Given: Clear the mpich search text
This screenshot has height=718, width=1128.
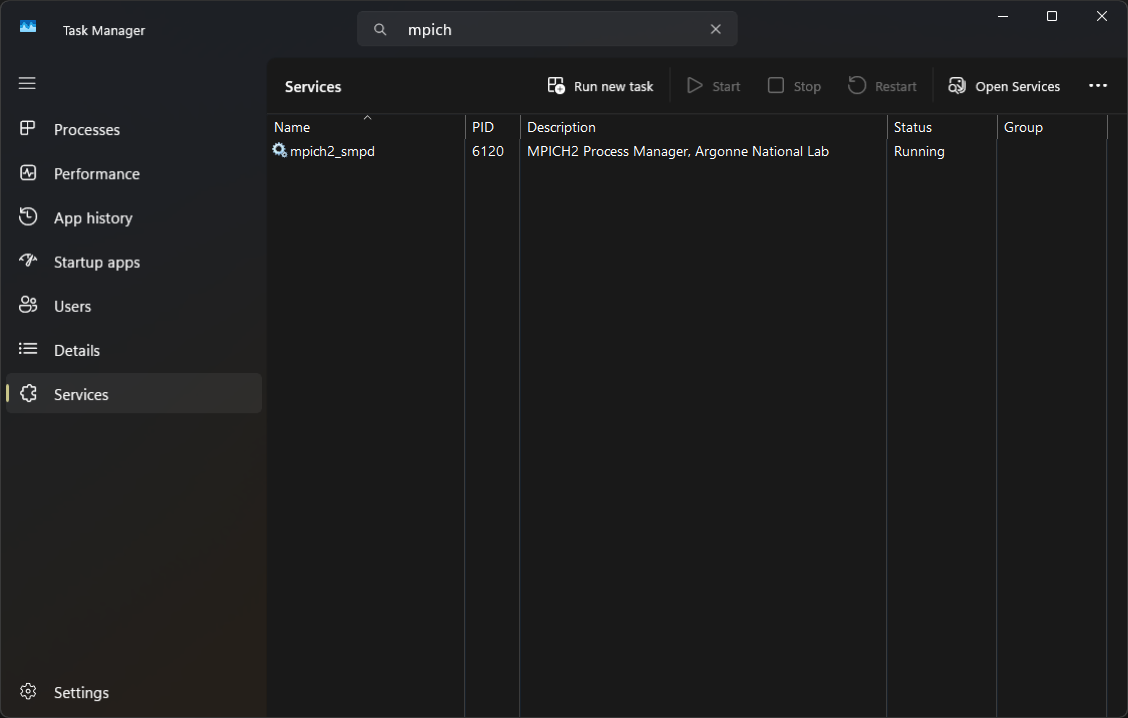Looking at the screenshot, I should pyautogui.click(x=715, y=29).
